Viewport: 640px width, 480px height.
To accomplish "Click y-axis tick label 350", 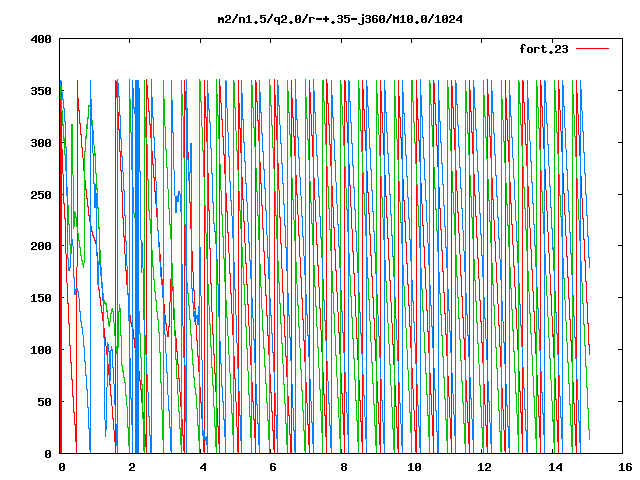I will (41, 91).
